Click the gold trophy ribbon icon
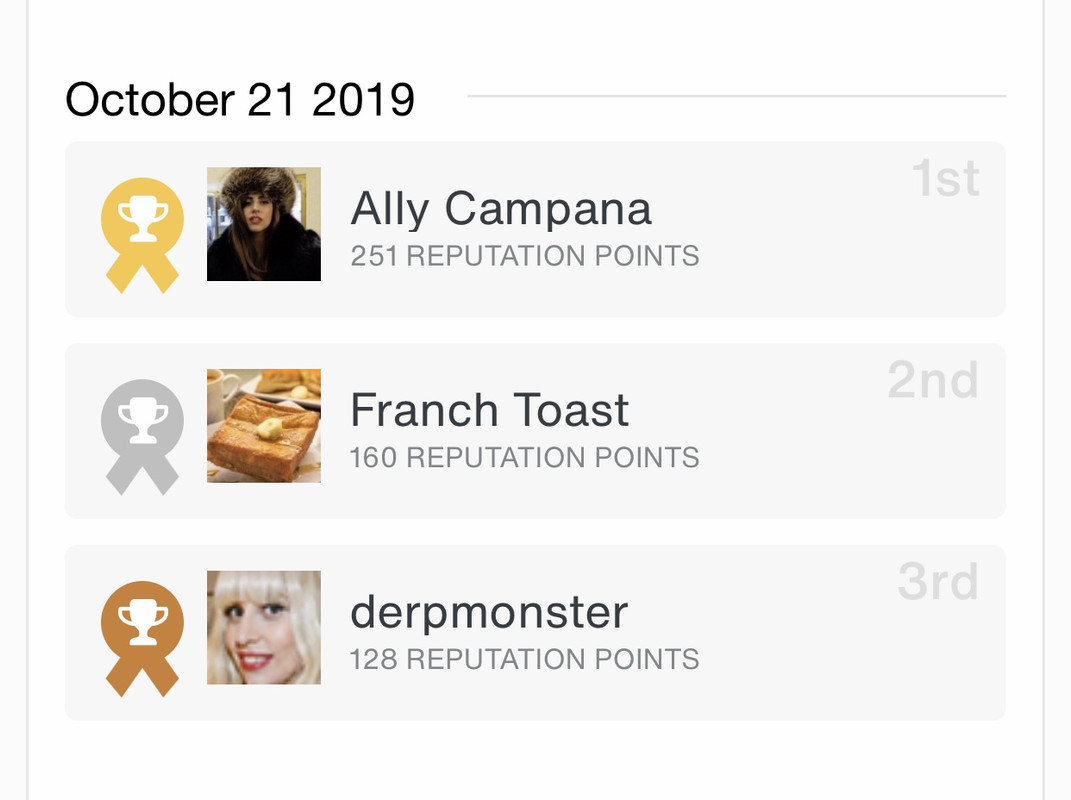Screen dimensions: 1071x800 pos(142,235)
